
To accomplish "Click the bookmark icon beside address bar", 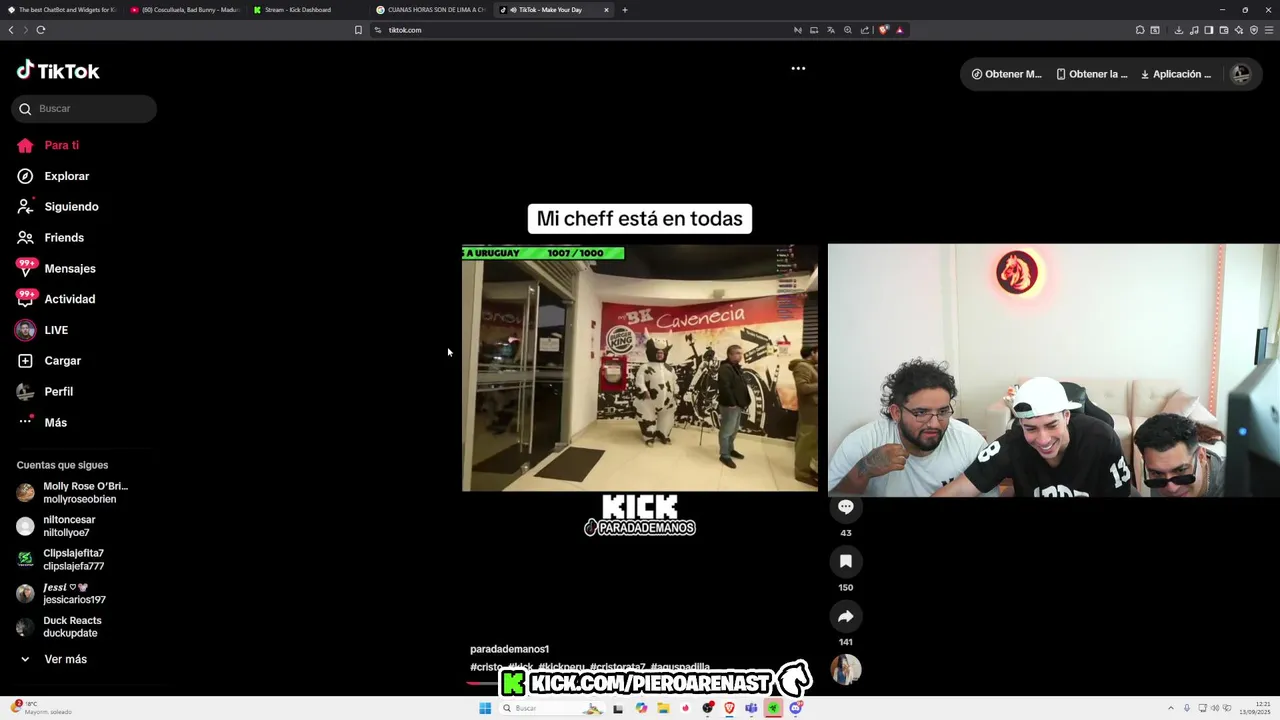I will coord(358,30).
